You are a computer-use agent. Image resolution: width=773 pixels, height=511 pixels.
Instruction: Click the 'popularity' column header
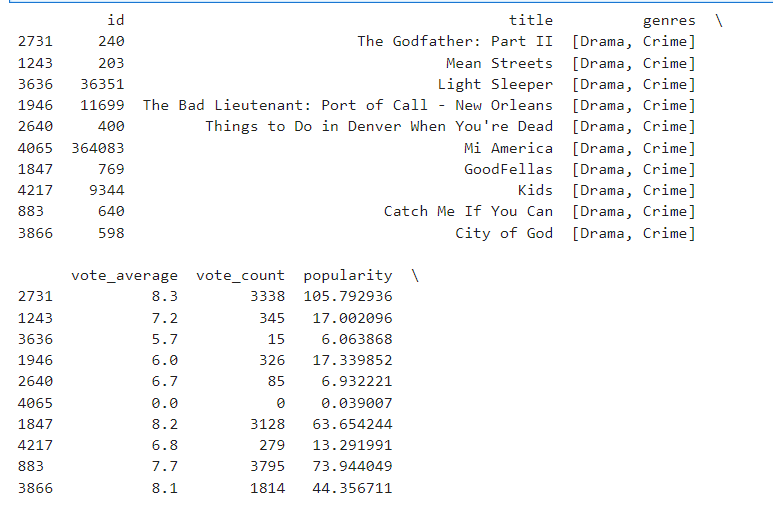tap(348, 275)
